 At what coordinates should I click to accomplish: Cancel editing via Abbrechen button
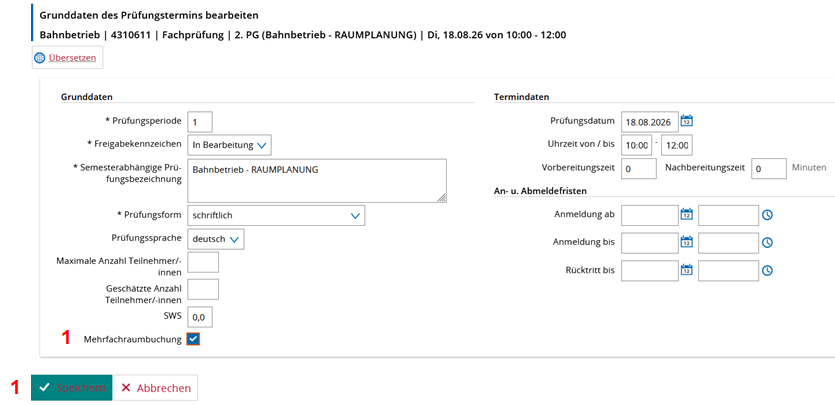coord(155,387)
